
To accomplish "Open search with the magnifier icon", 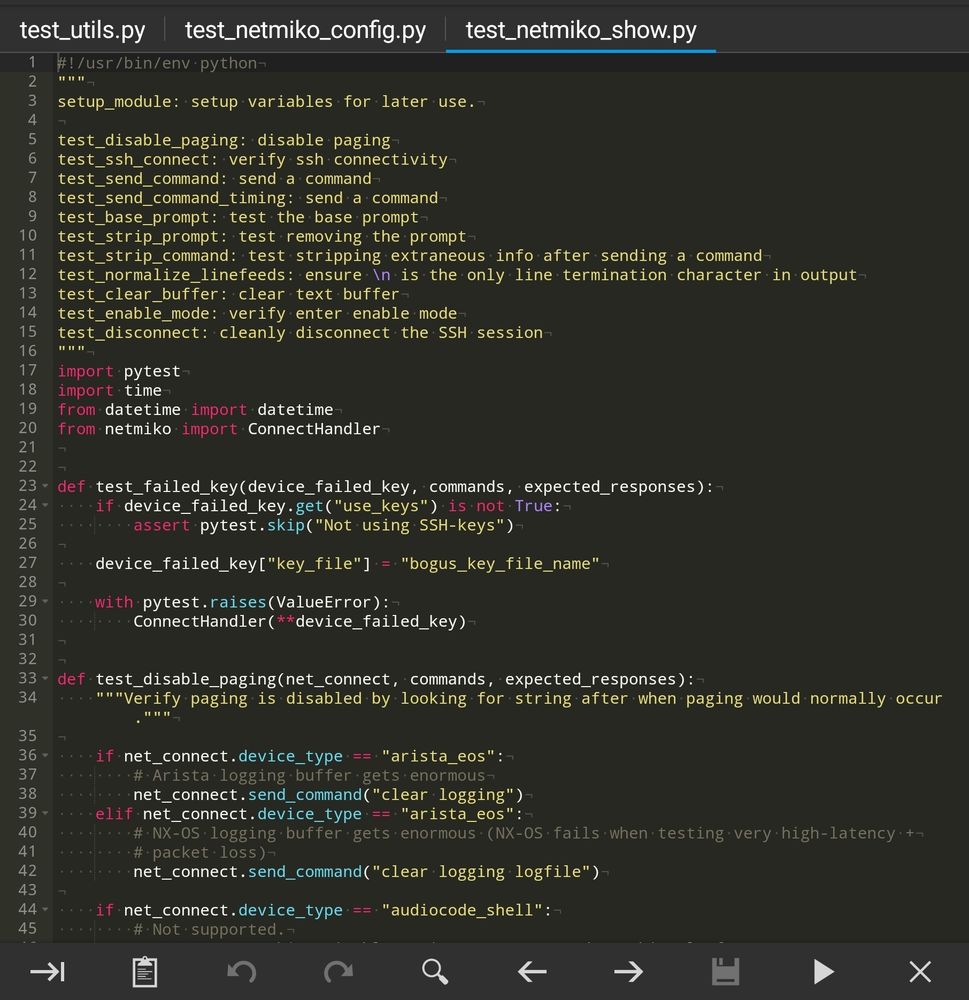I will point(435,972).
